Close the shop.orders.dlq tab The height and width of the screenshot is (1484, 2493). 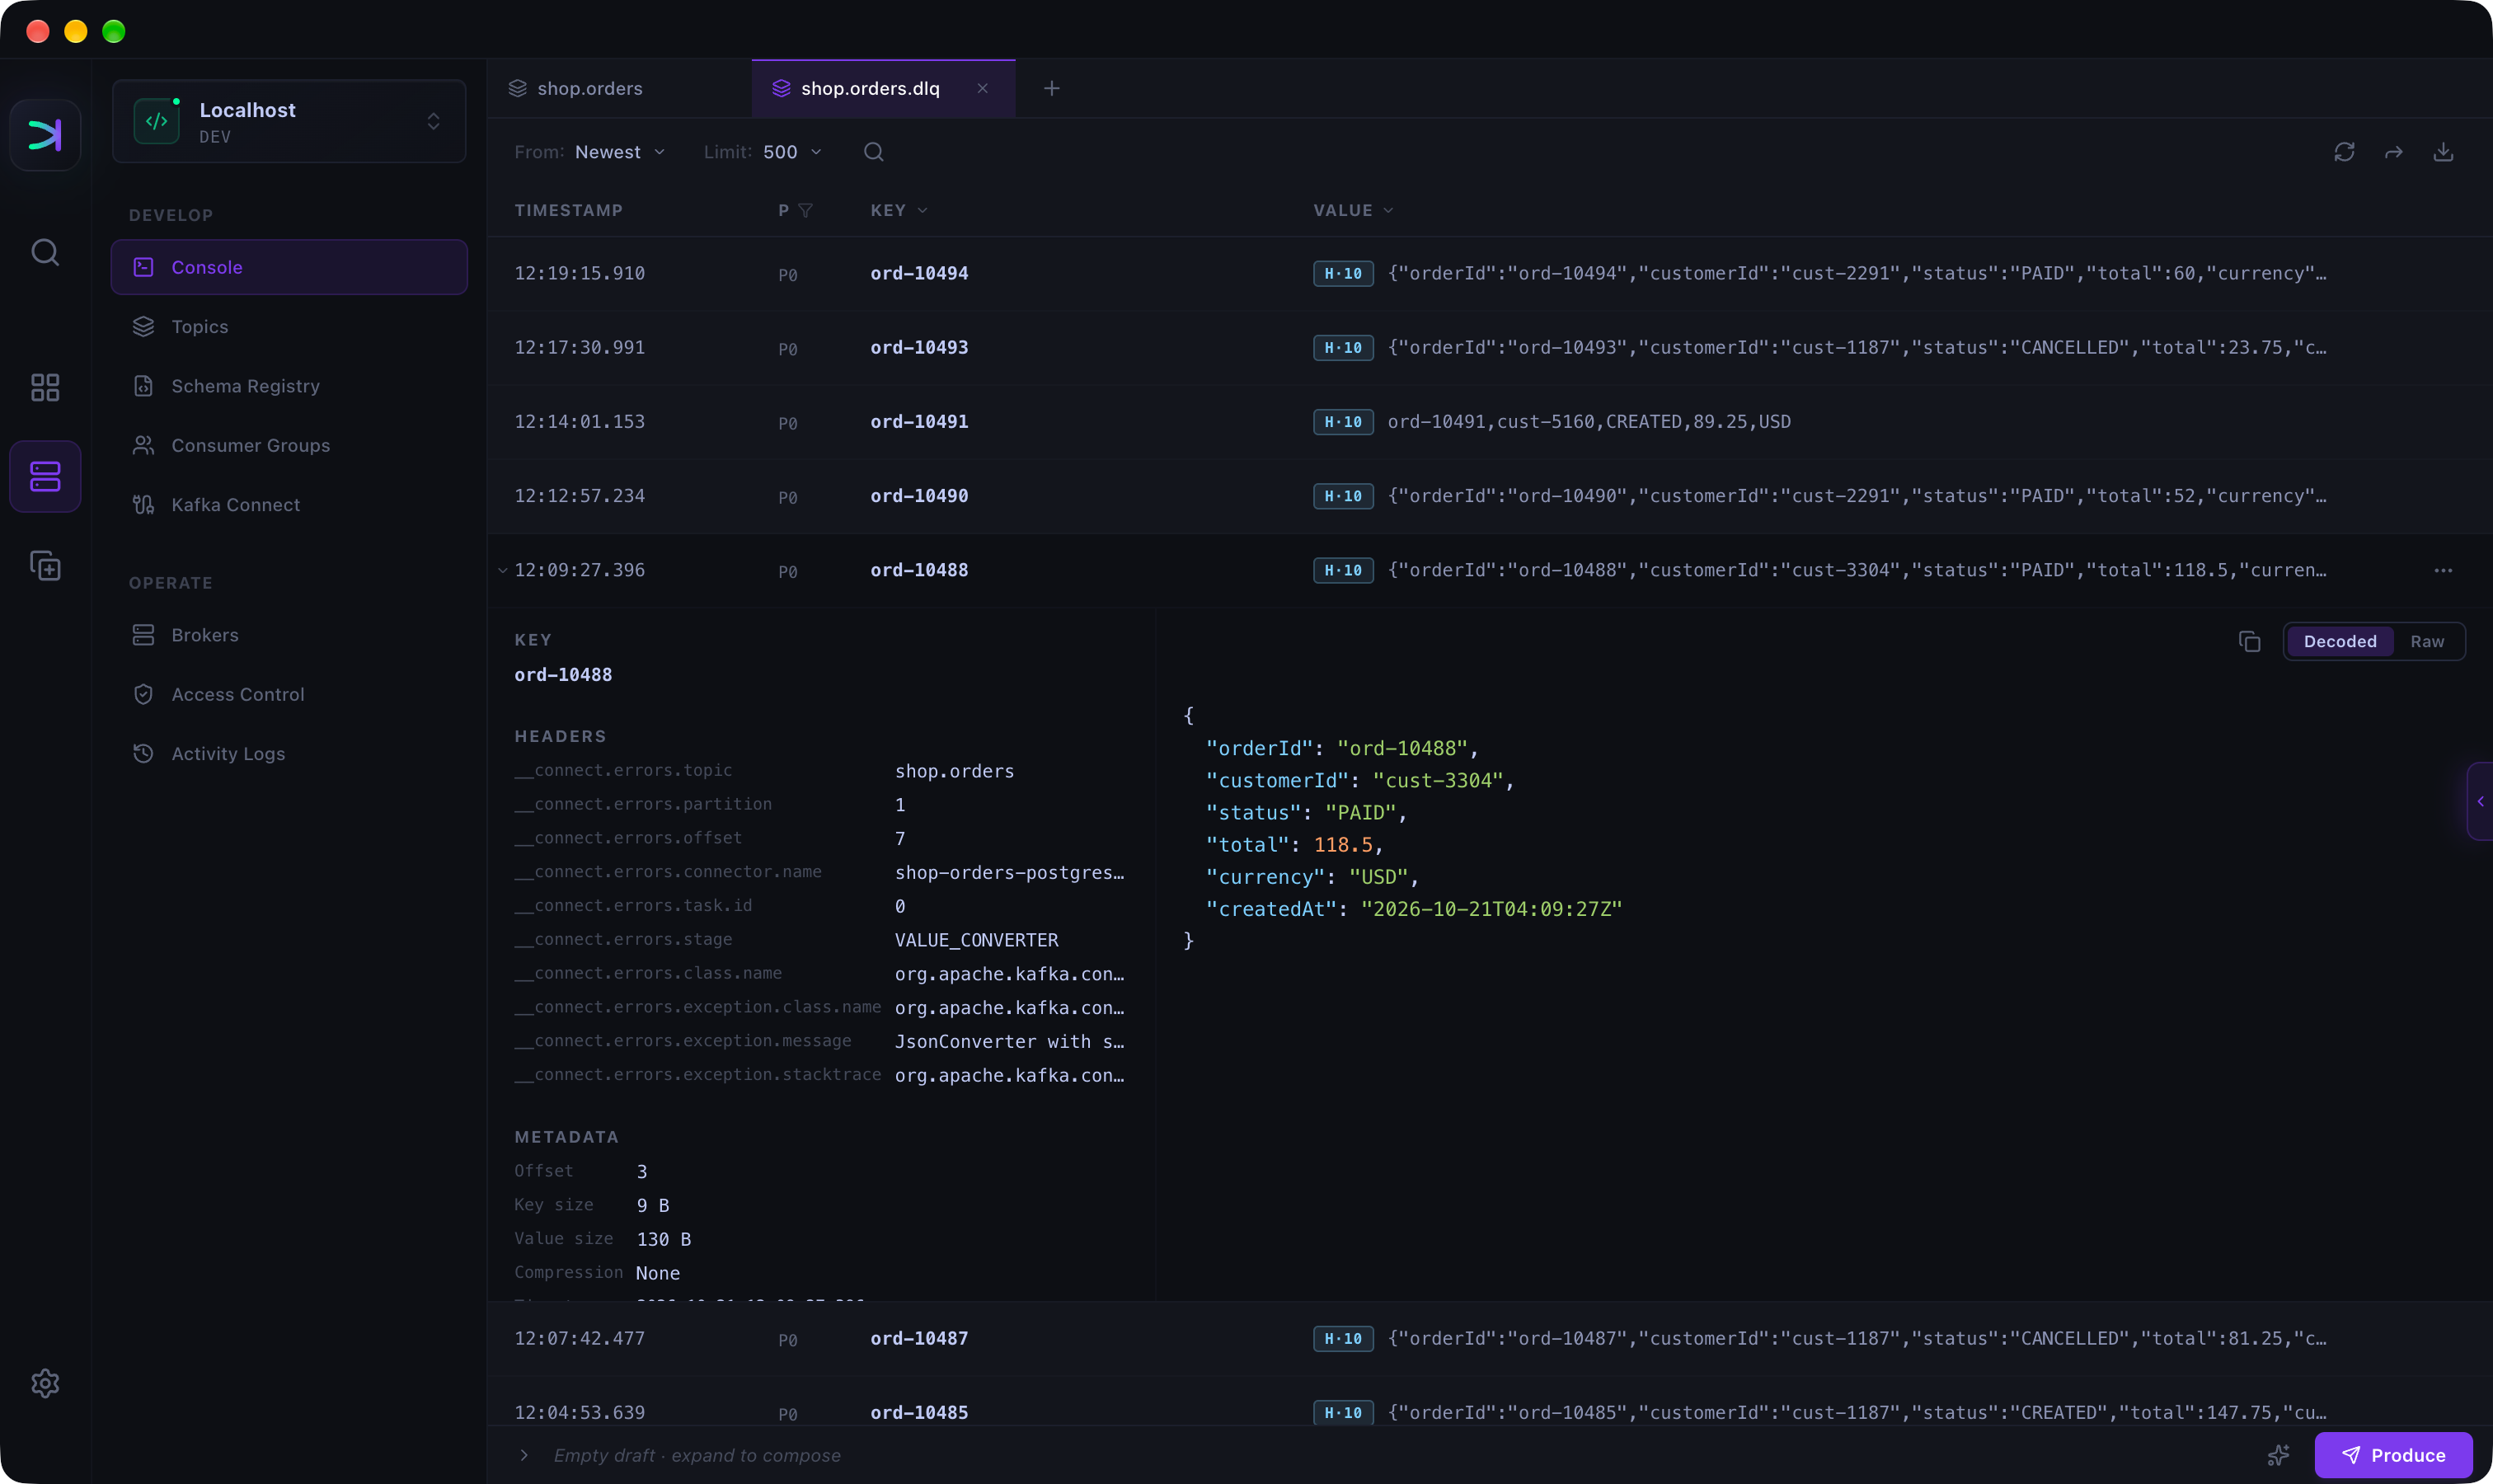click(982, 89)
